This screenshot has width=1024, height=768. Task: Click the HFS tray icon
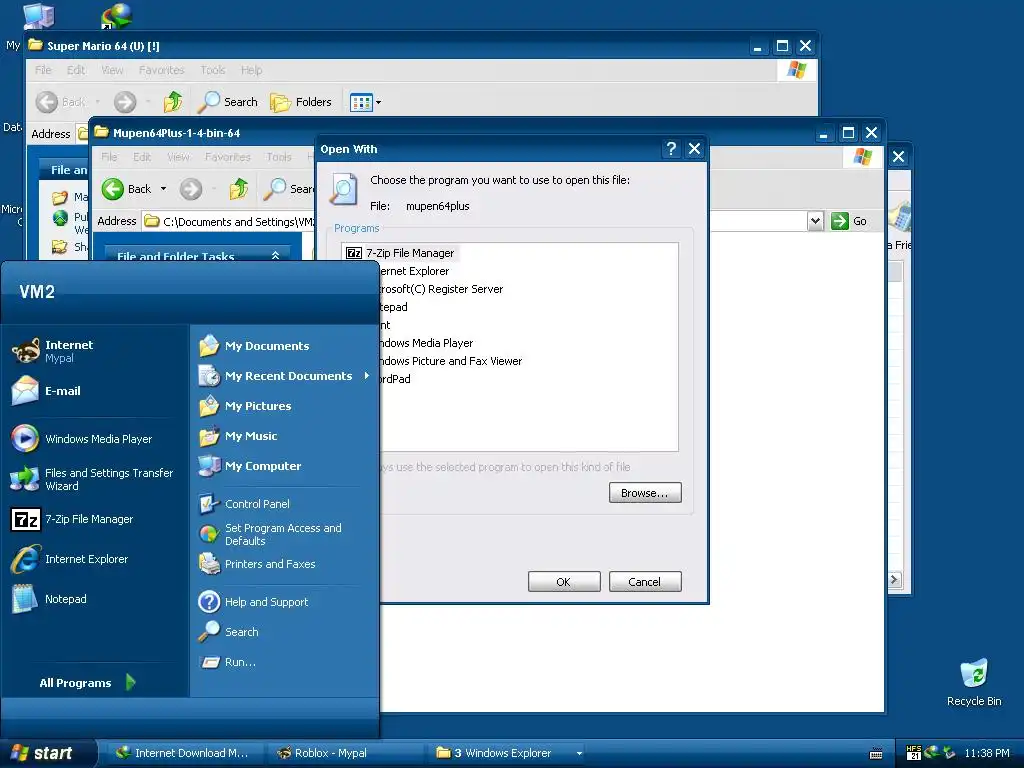coord(914,753)
